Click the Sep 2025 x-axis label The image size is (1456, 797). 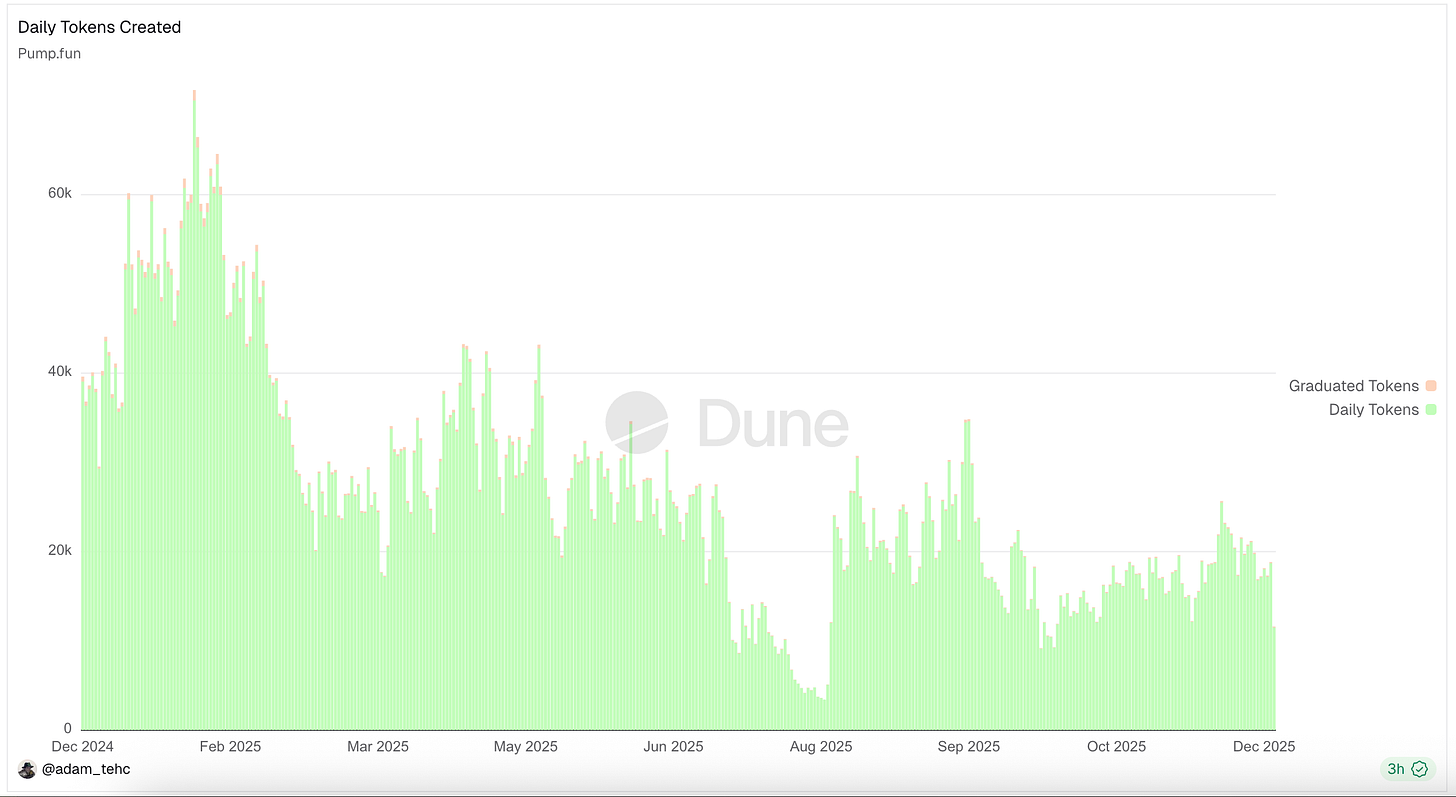pyautogui.click(x=969, y=746)
